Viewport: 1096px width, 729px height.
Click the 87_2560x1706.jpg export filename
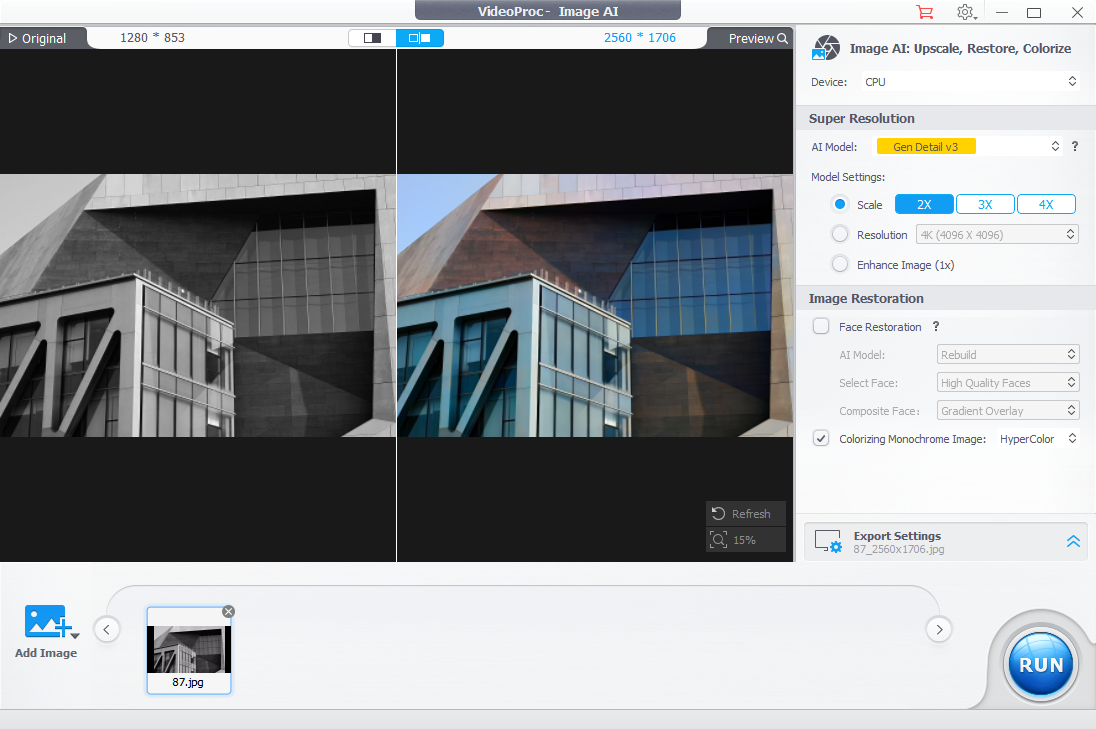[898, 549]
